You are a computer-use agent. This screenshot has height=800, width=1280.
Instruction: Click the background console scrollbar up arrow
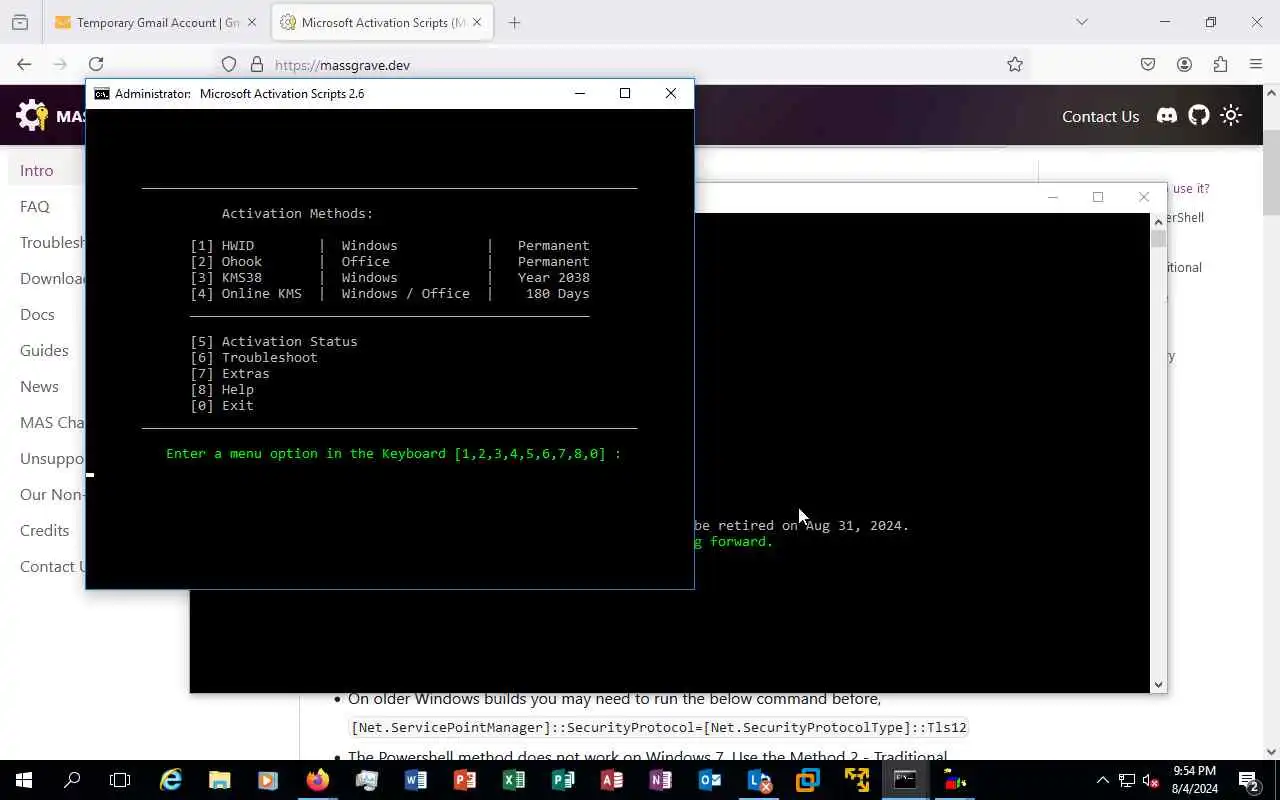pos(1158,221)
